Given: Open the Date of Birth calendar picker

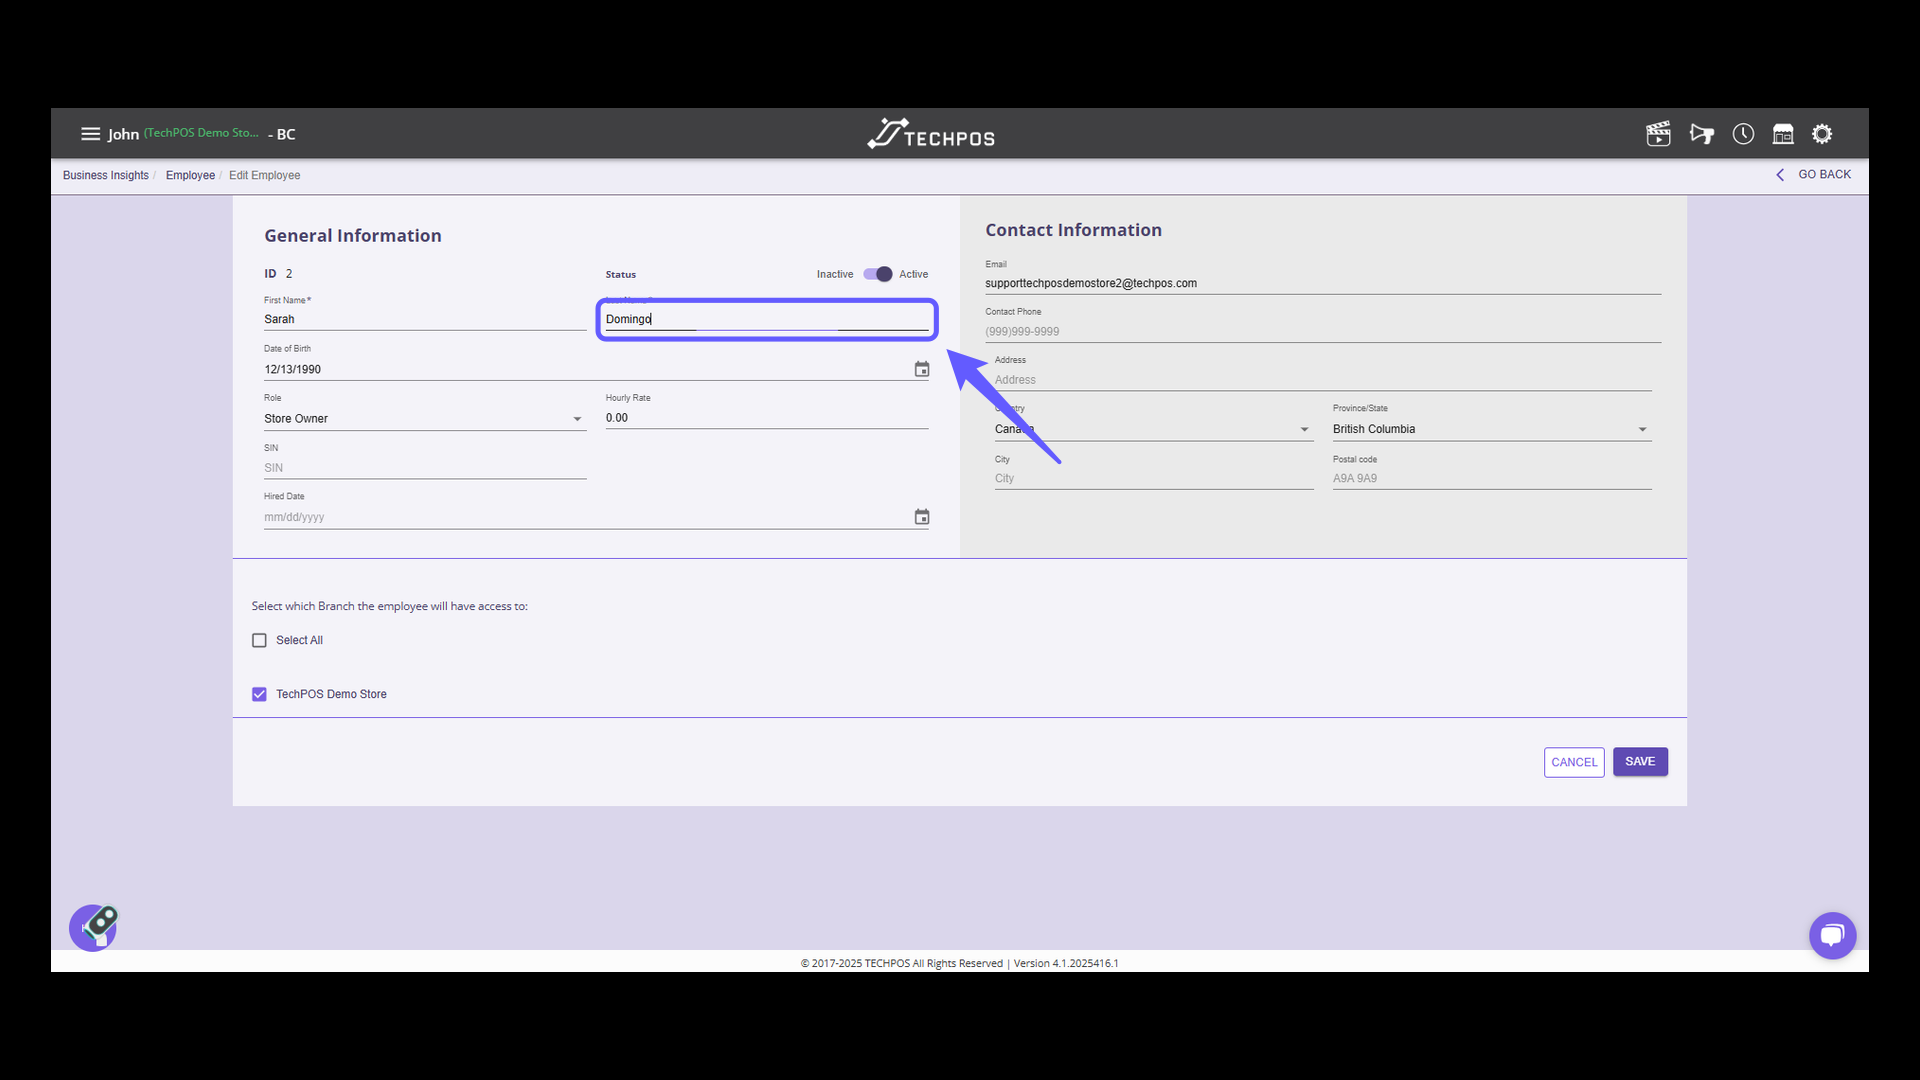Looking at the screenshot, I should (921, 370).
